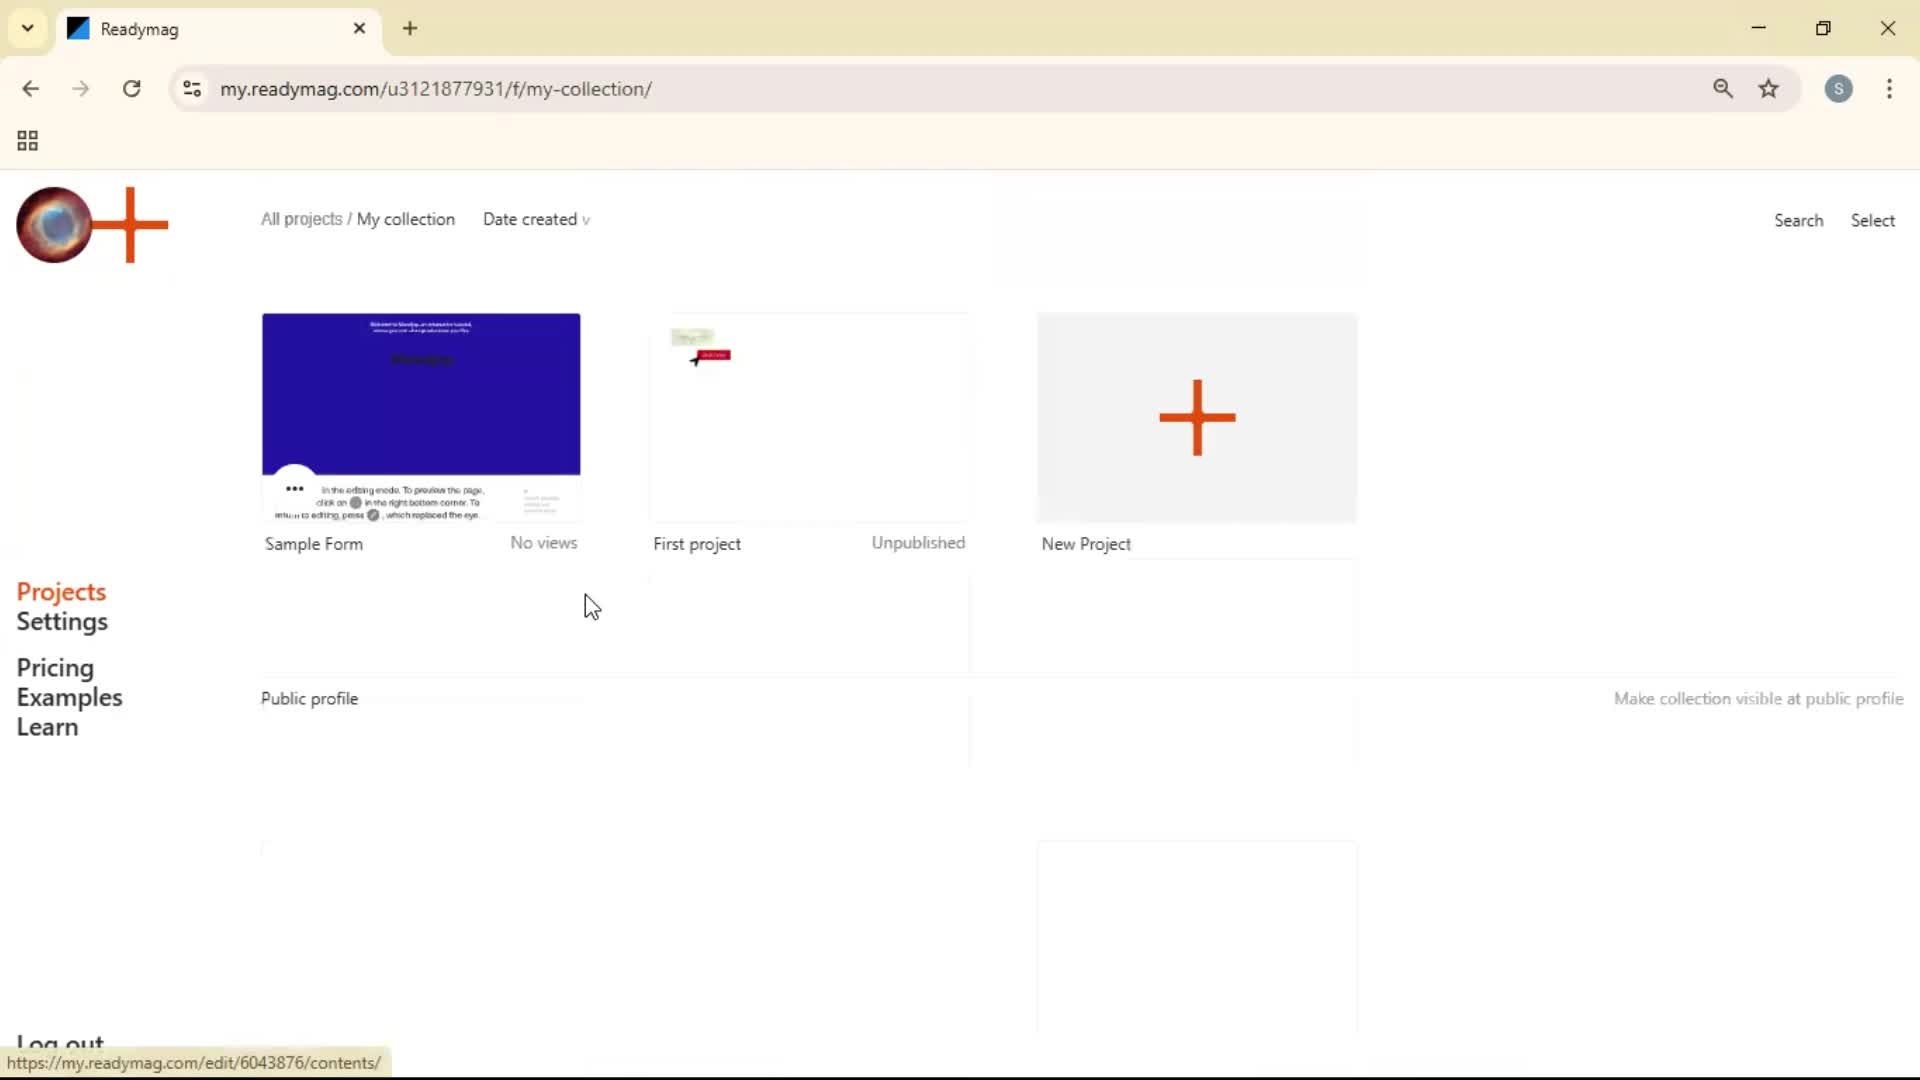Viewport: 1920px width, 1080px height.
Task: Go to All projects via the breadcrumb link
Action: point(300,219)
